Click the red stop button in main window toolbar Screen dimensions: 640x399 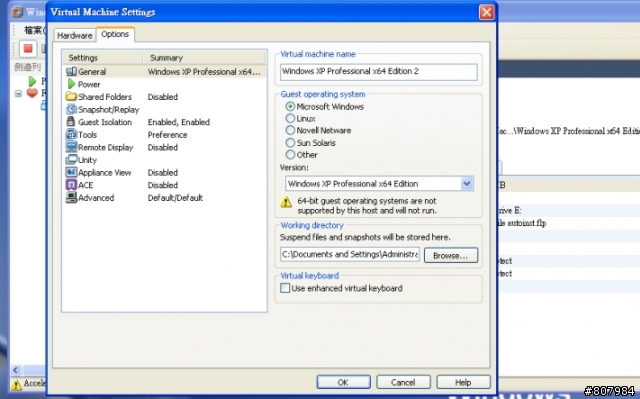[28, 49]
